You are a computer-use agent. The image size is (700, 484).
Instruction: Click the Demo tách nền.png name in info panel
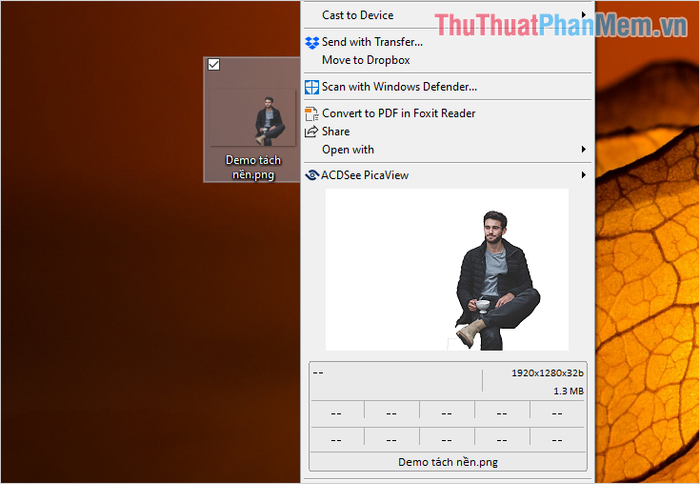448,462
